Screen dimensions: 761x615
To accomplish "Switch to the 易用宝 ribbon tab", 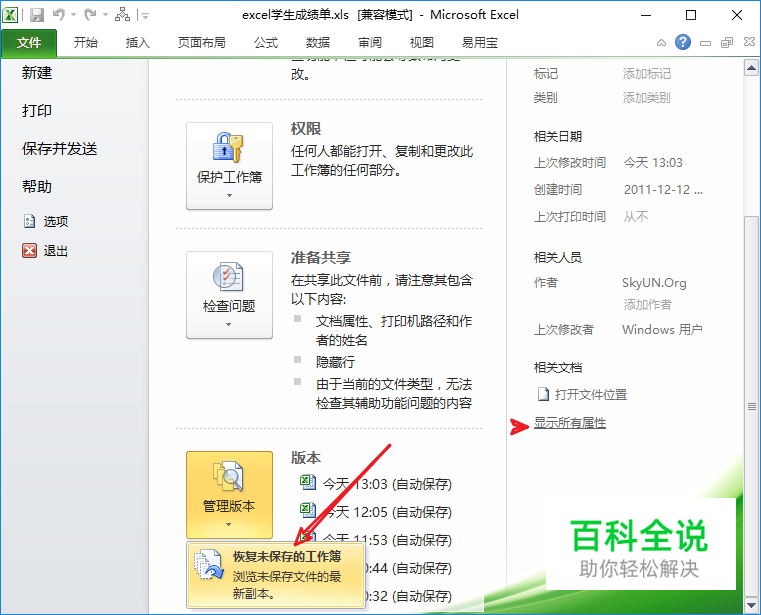I will 480,43.
